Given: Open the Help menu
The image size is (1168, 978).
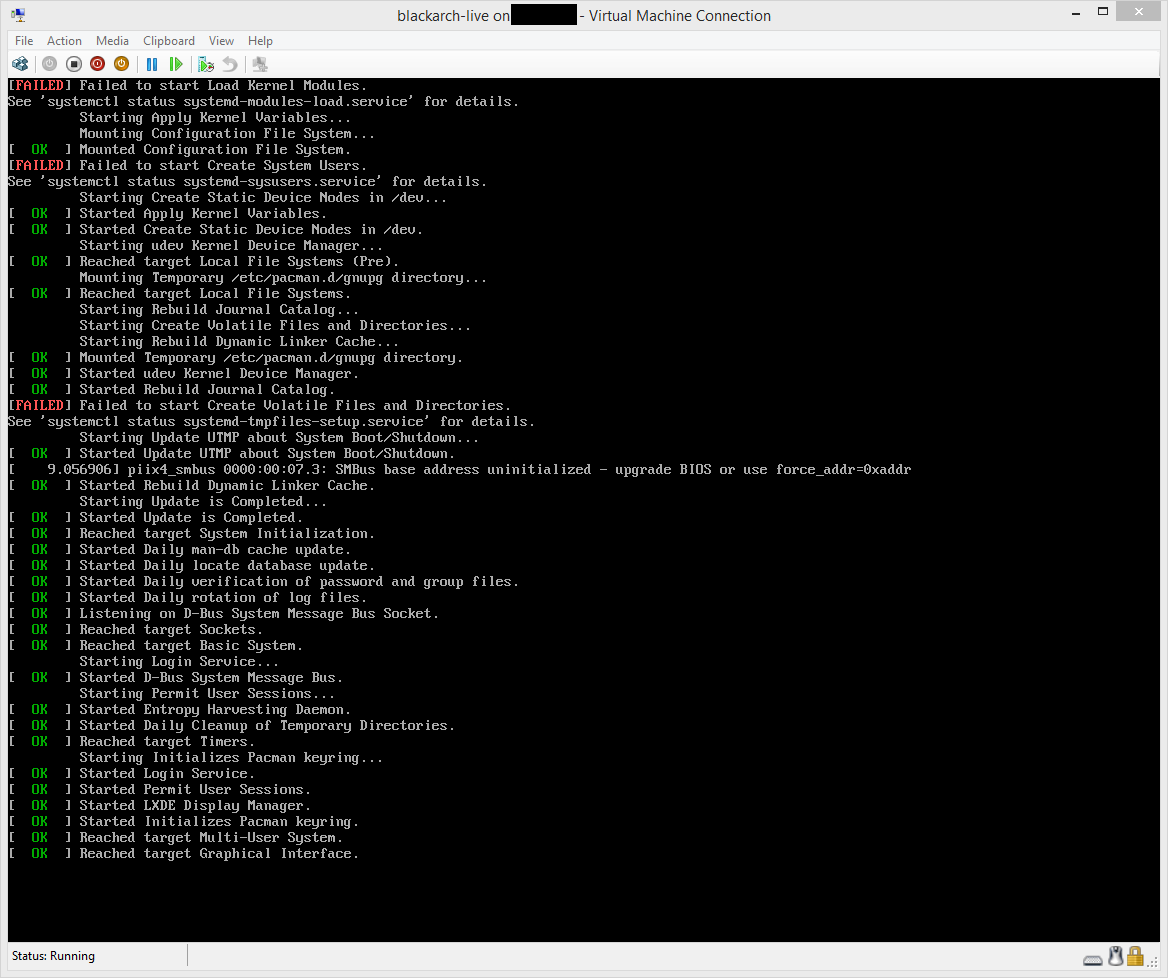Looking at the screenshot, I should [260, 41].
